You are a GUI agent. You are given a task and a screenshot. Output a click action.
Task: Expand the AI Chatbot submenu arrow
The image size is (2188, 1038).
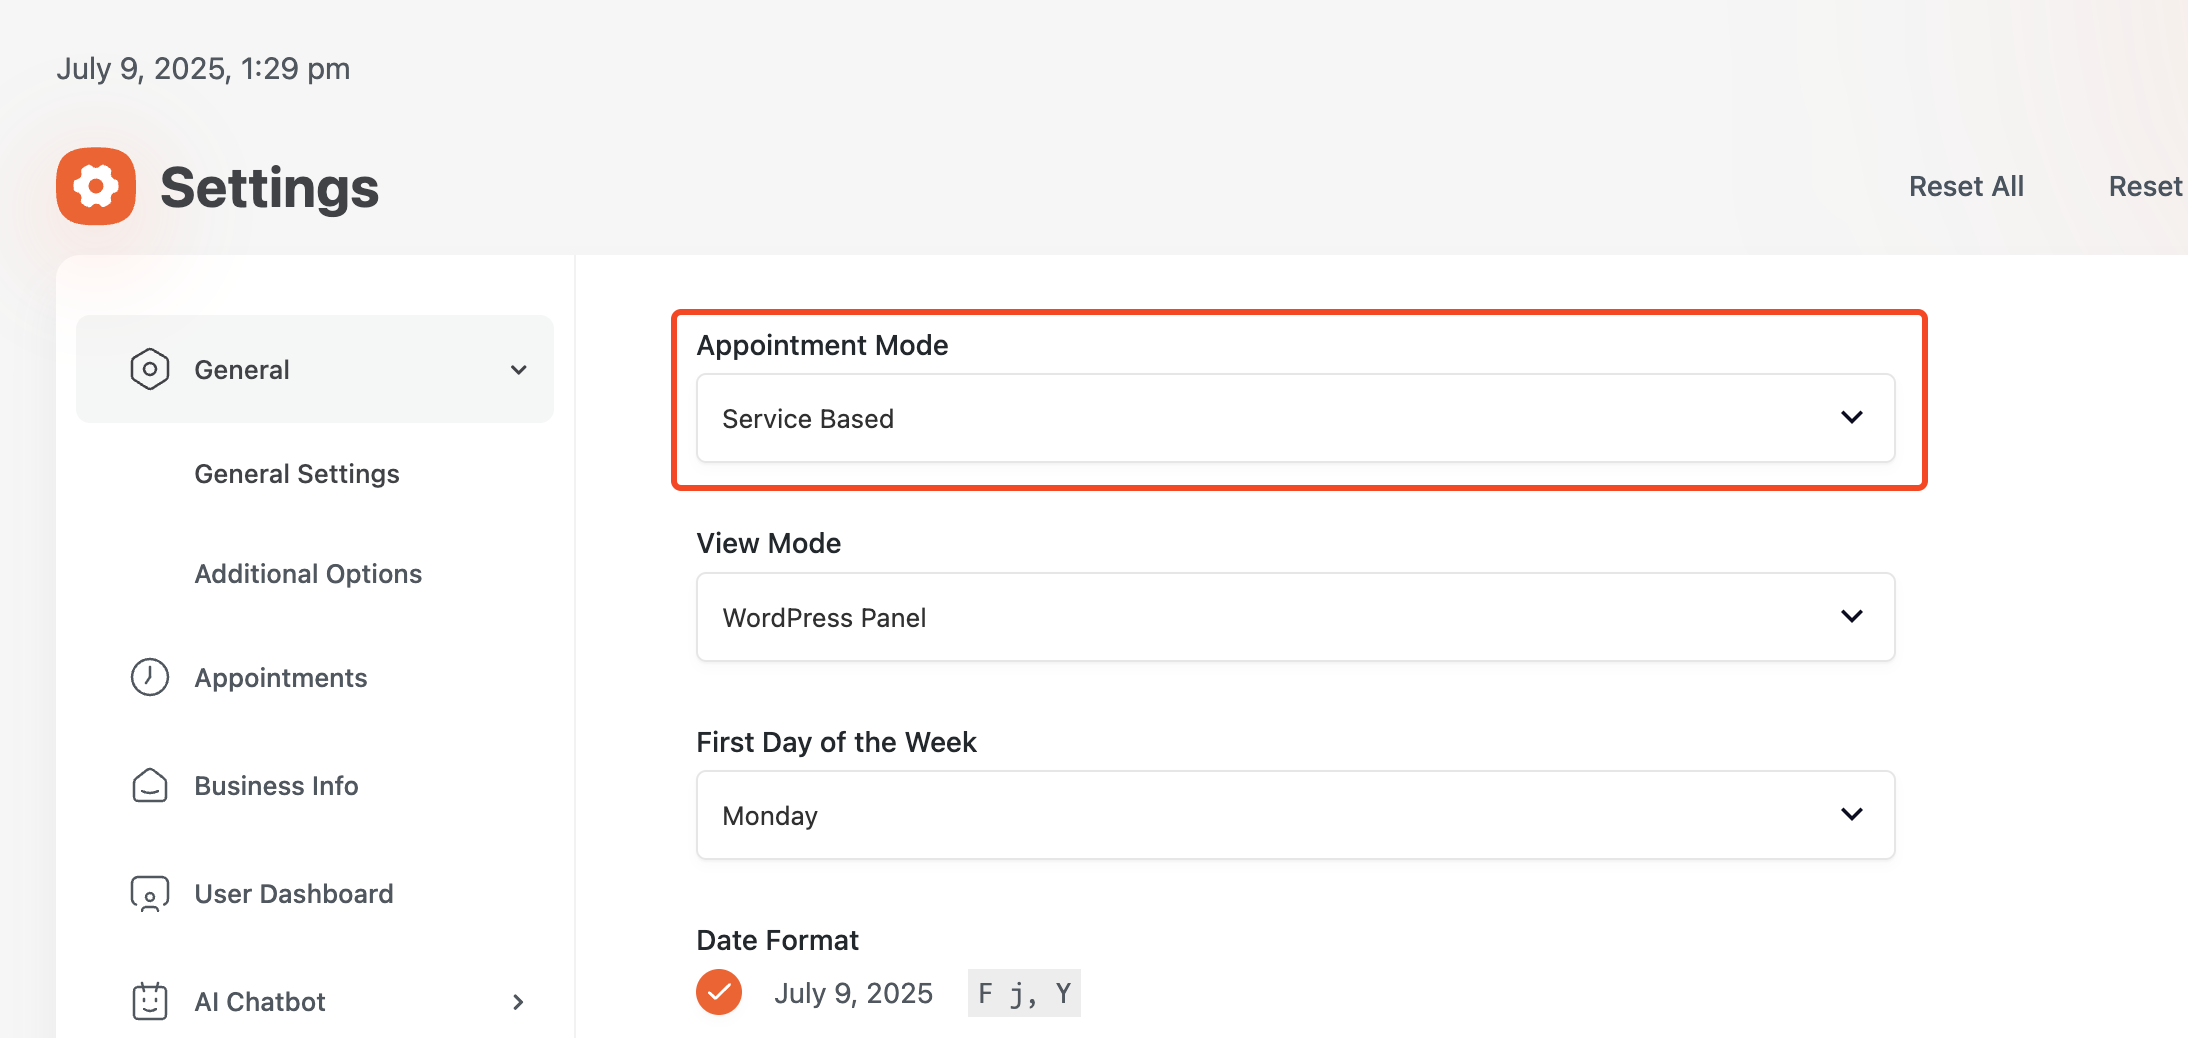click(518, 1002)
